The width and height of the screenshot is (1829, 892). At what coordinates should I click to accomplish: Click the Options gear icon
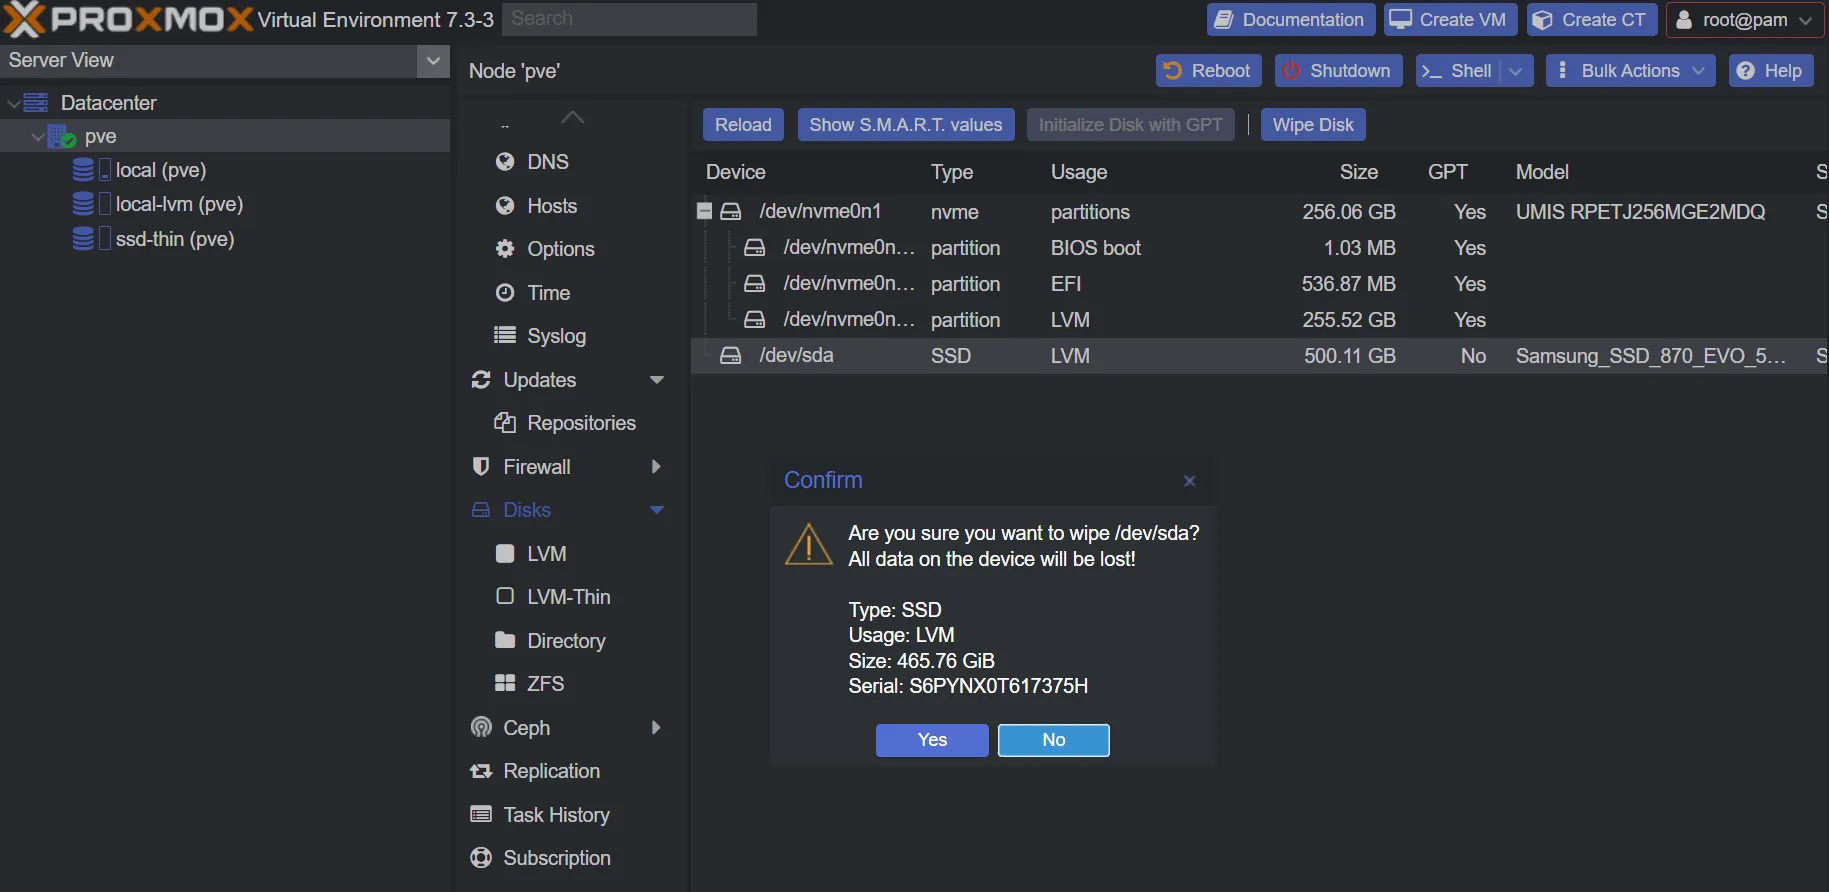(505, 249)
